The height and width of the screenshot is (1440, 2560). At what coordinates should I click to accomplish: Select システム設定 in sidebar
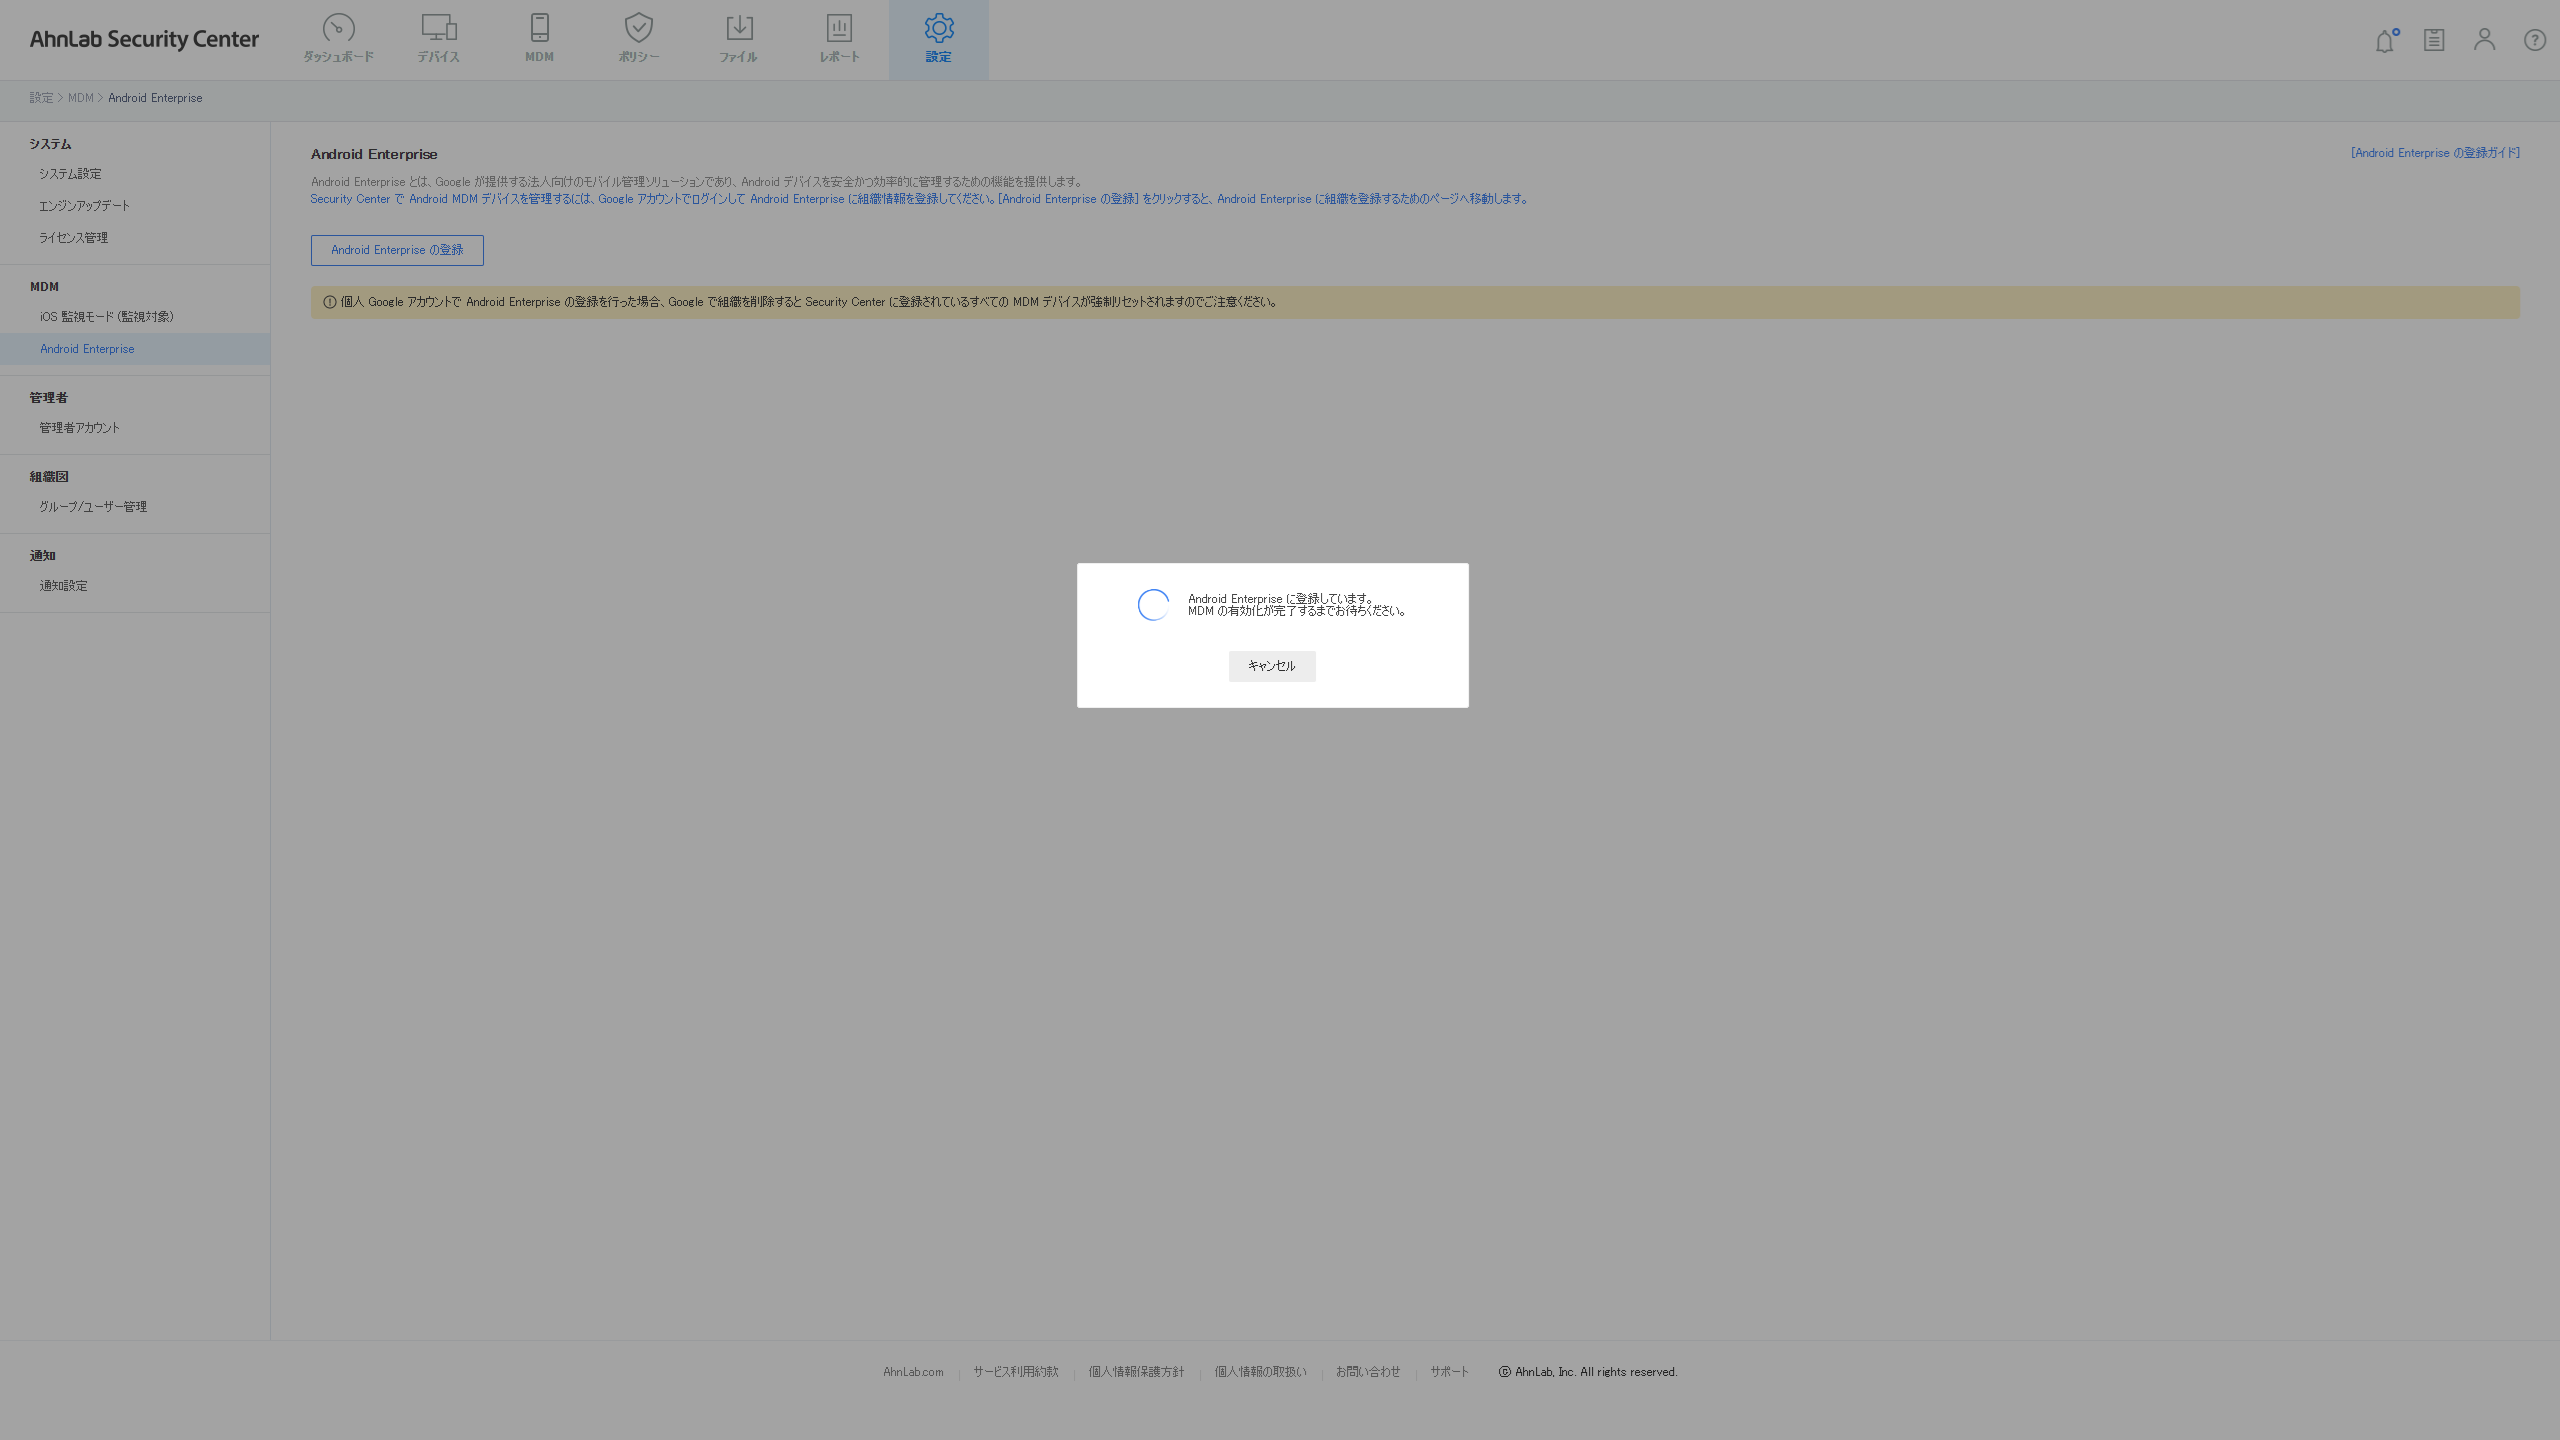pos(70,174)
